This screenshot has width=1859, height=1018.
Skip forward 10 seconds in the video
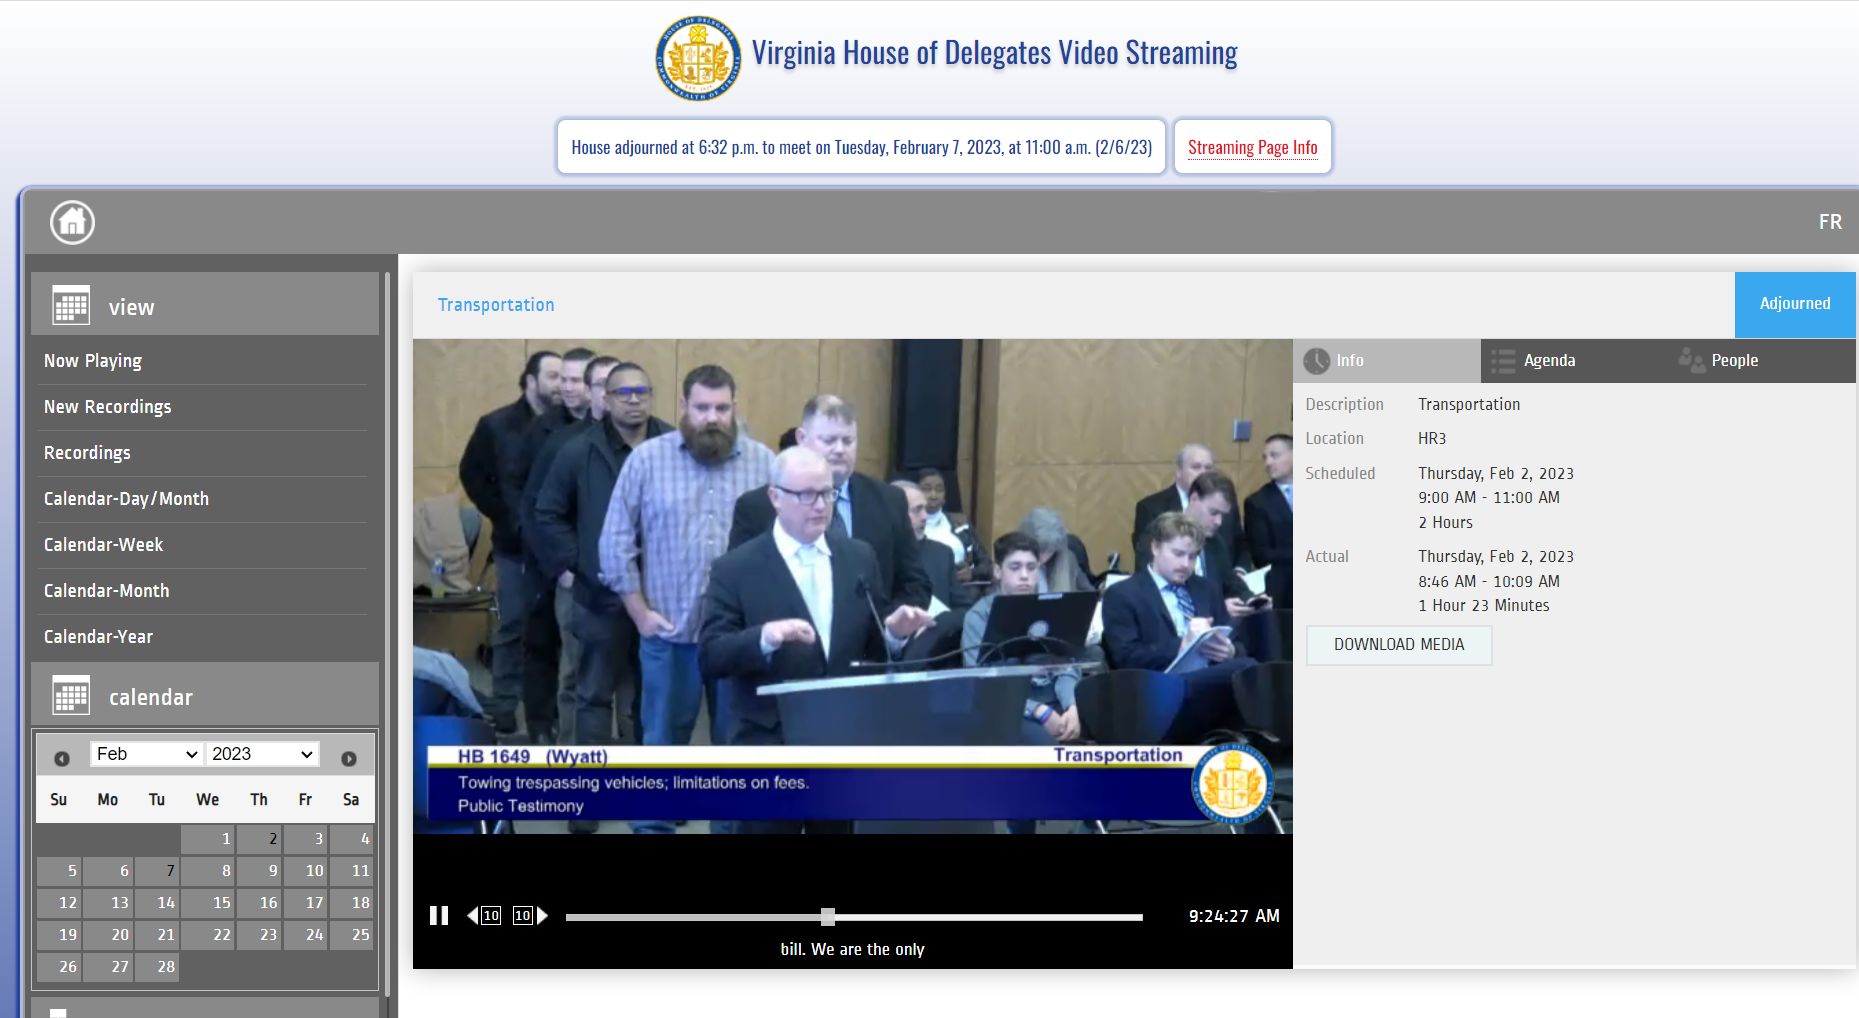[530, 916]
